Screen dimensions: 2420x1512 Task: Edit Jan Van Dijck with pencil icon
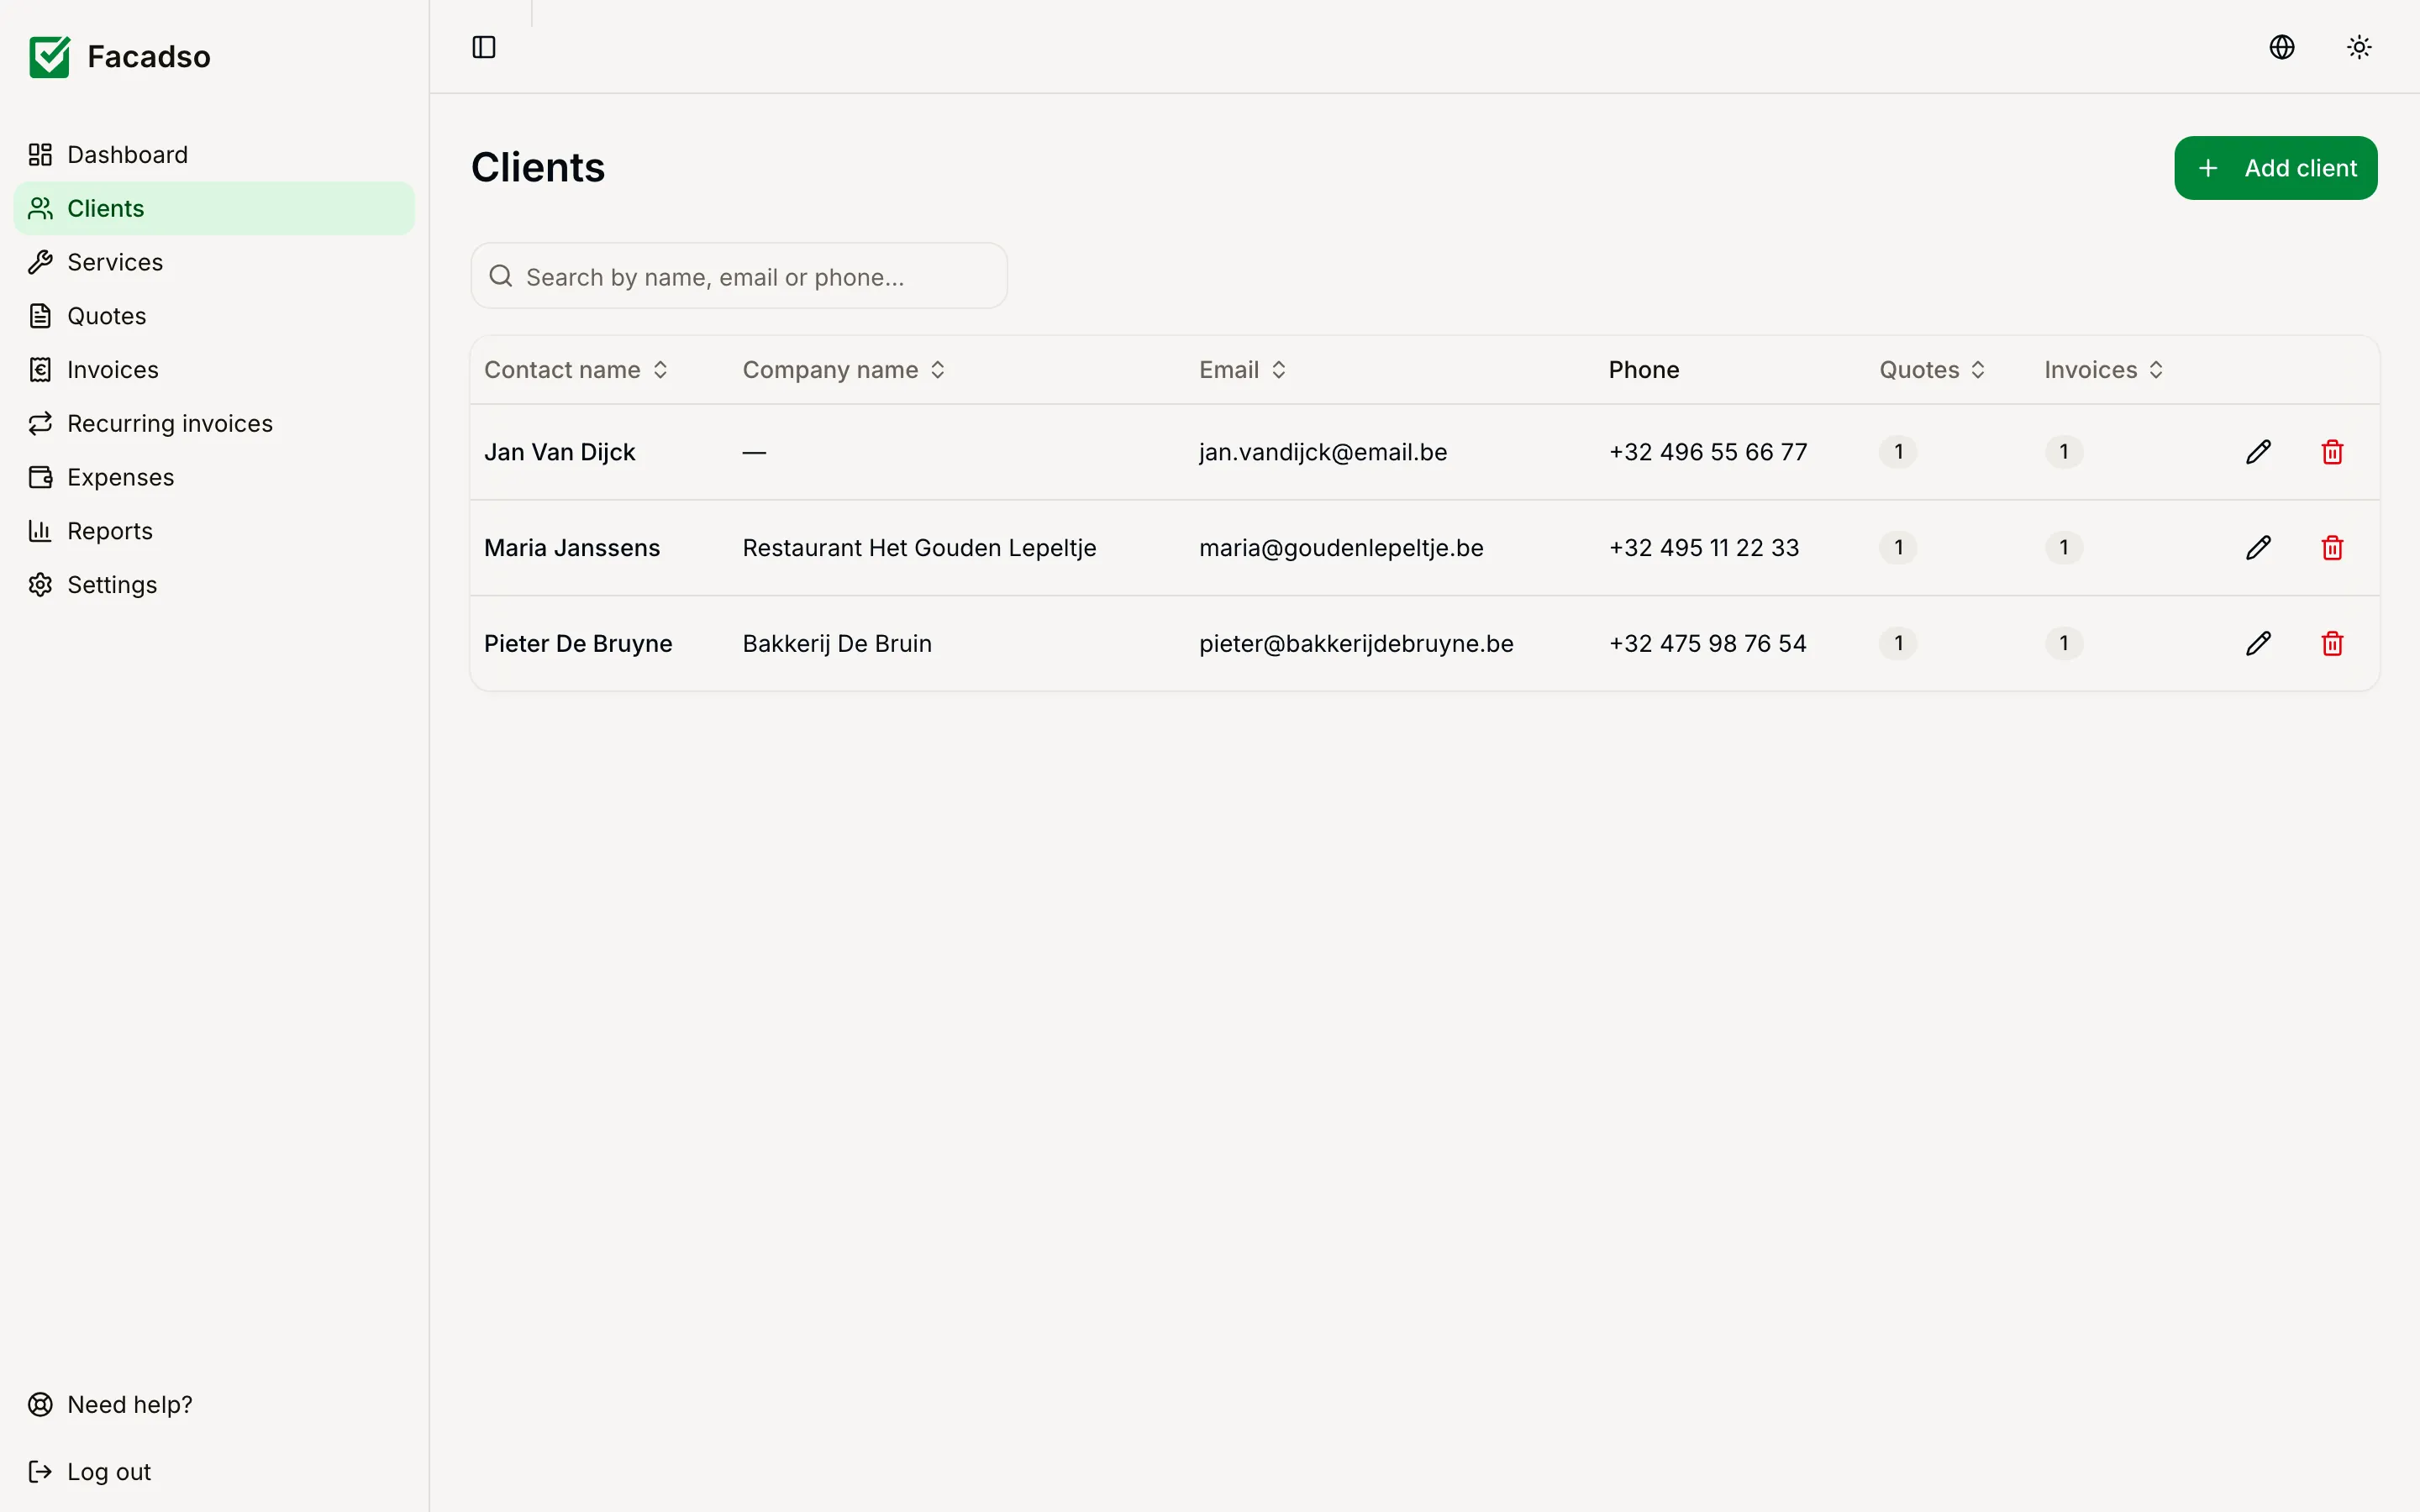2258,452
